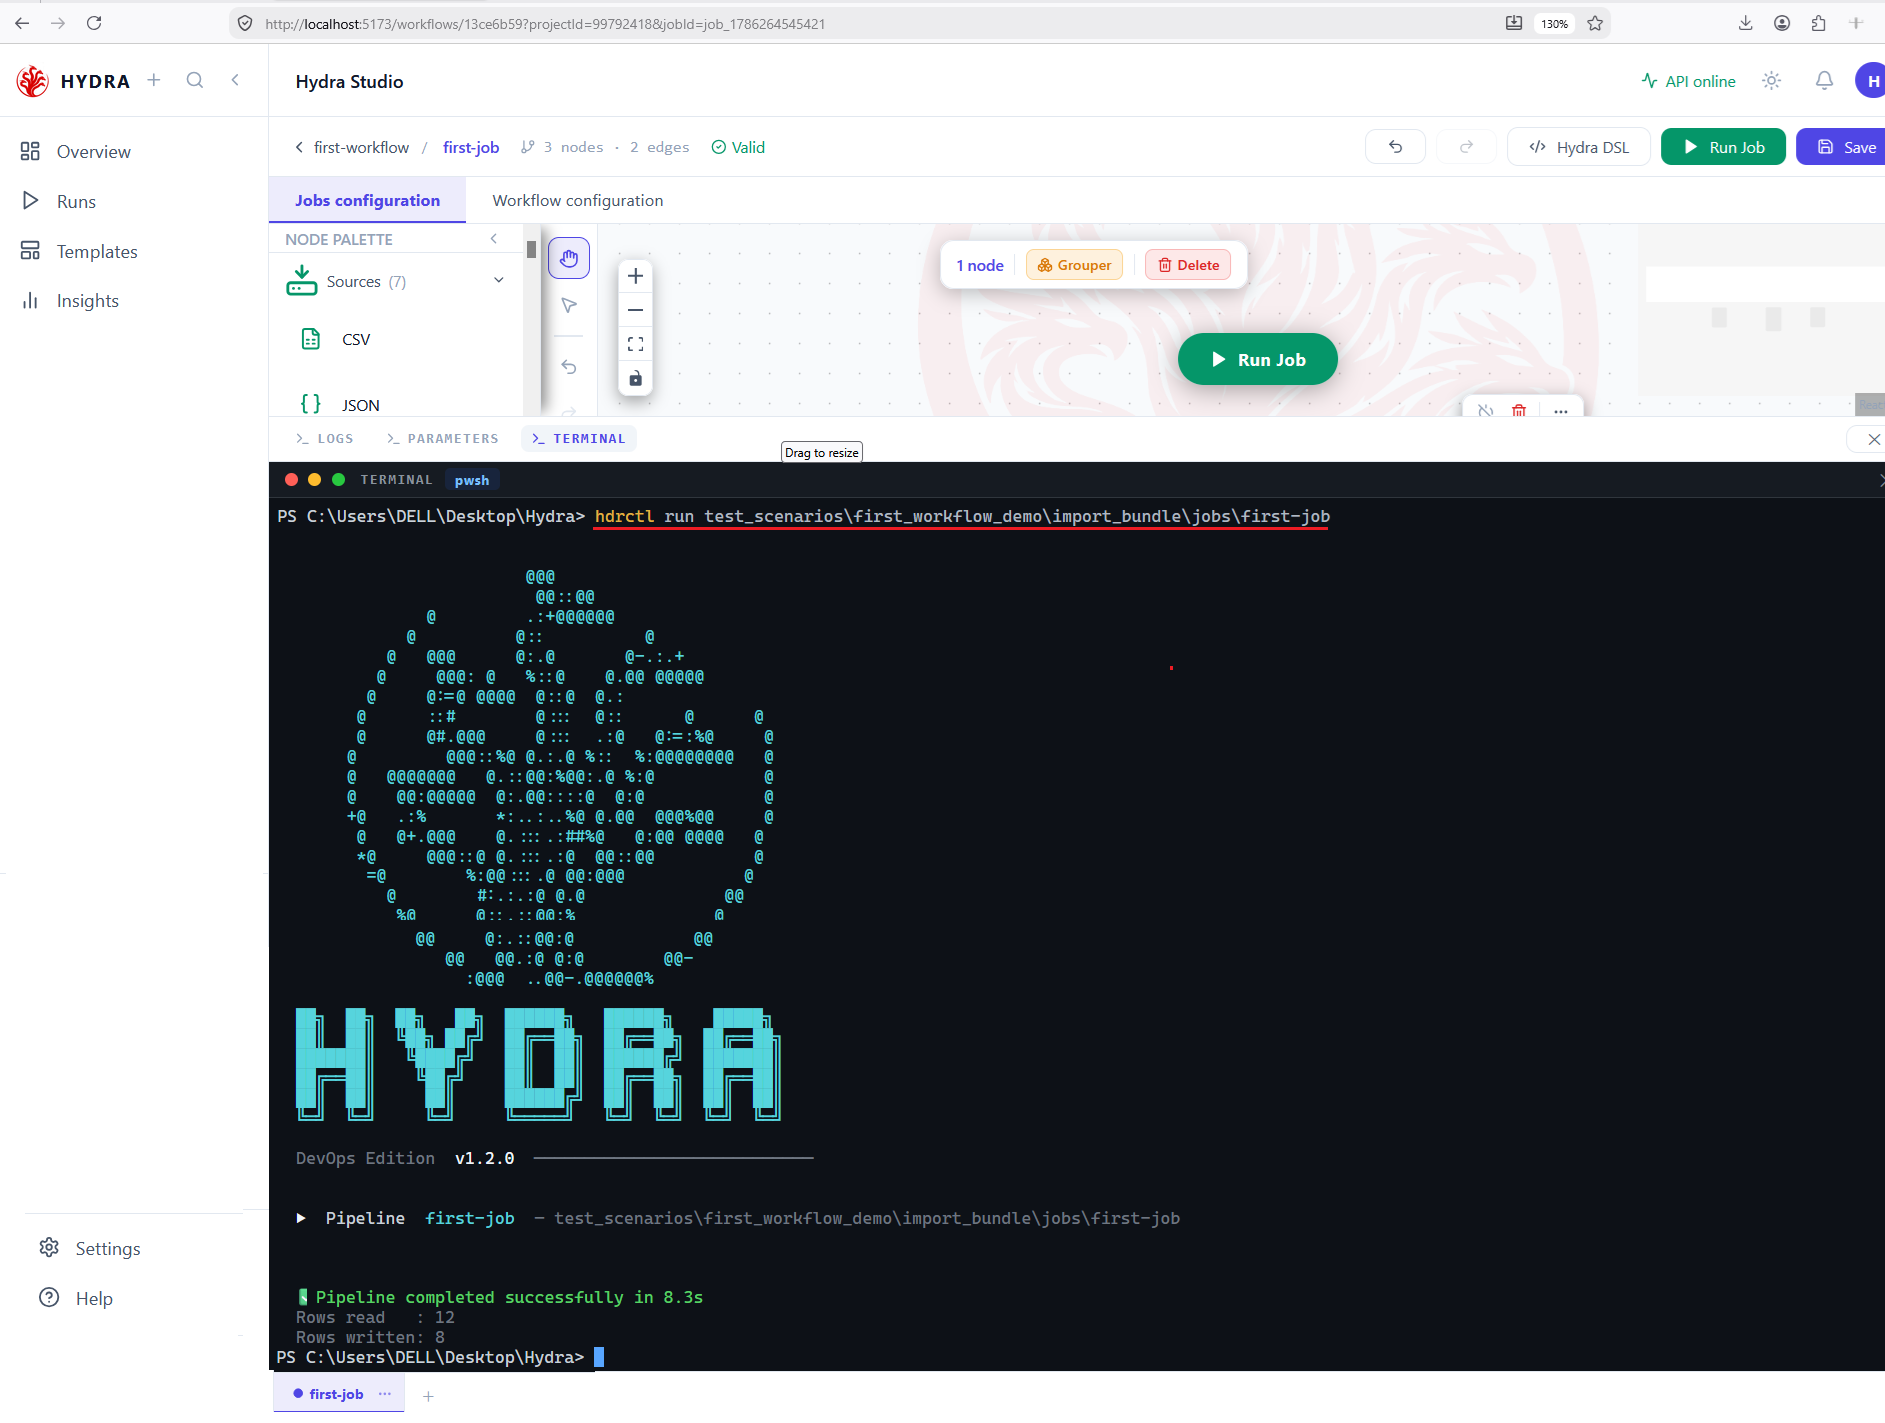Click the API online status indicator
This screenshot has height=1423, width=1885.
1688,81
